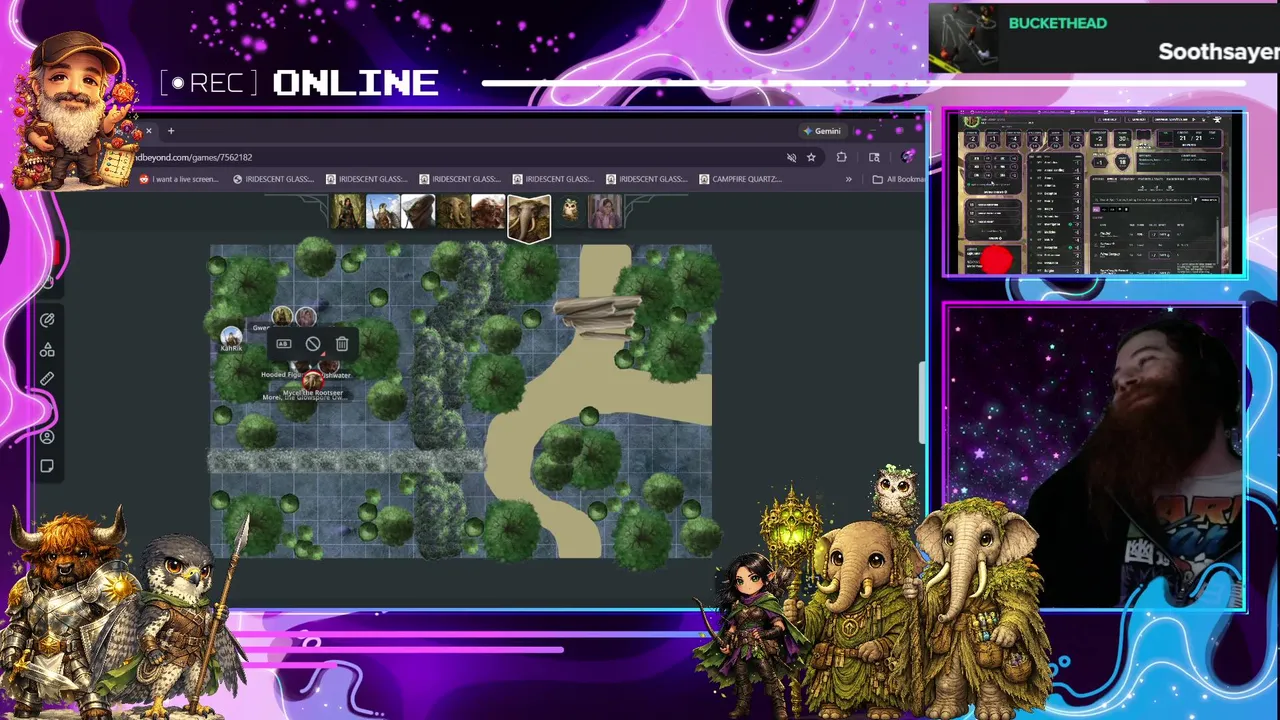Screen dimensions: 1280x720
Task: Click the Hooded Figure token label
Action: (282, 375)
